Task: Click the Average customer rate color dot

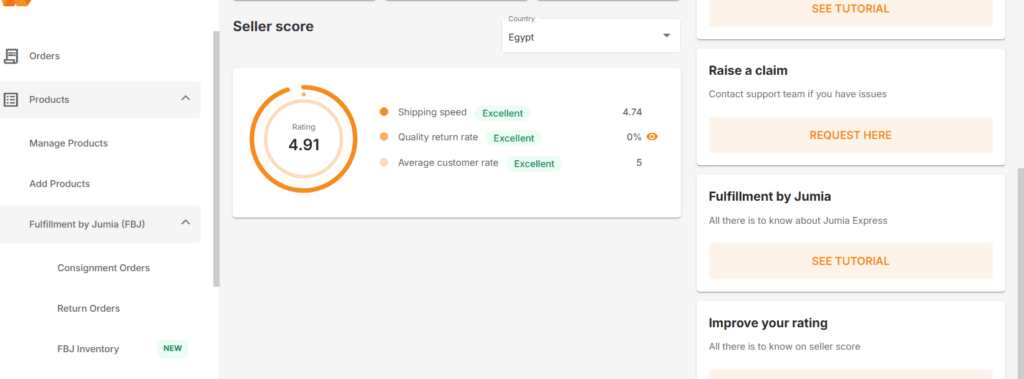Action: 384,163
